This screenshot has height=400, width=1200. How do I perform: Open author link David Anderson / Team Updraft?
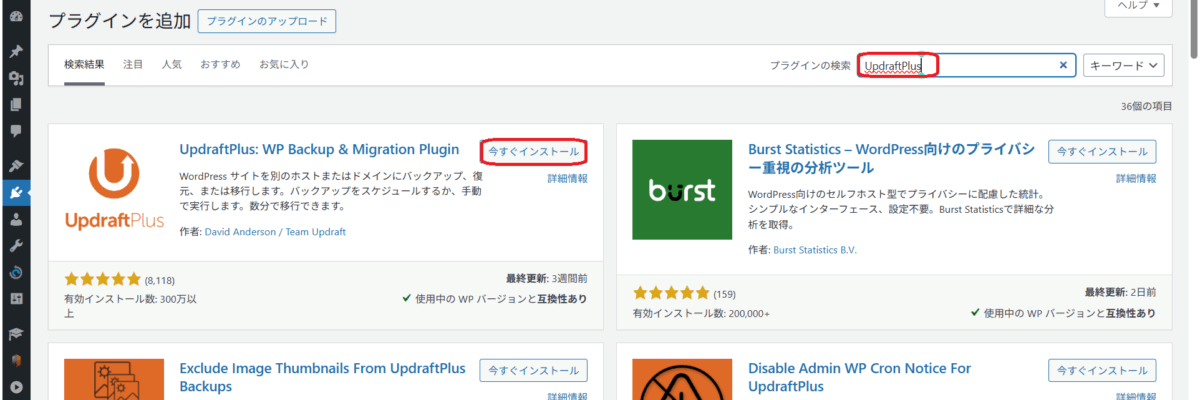[275, 231]
